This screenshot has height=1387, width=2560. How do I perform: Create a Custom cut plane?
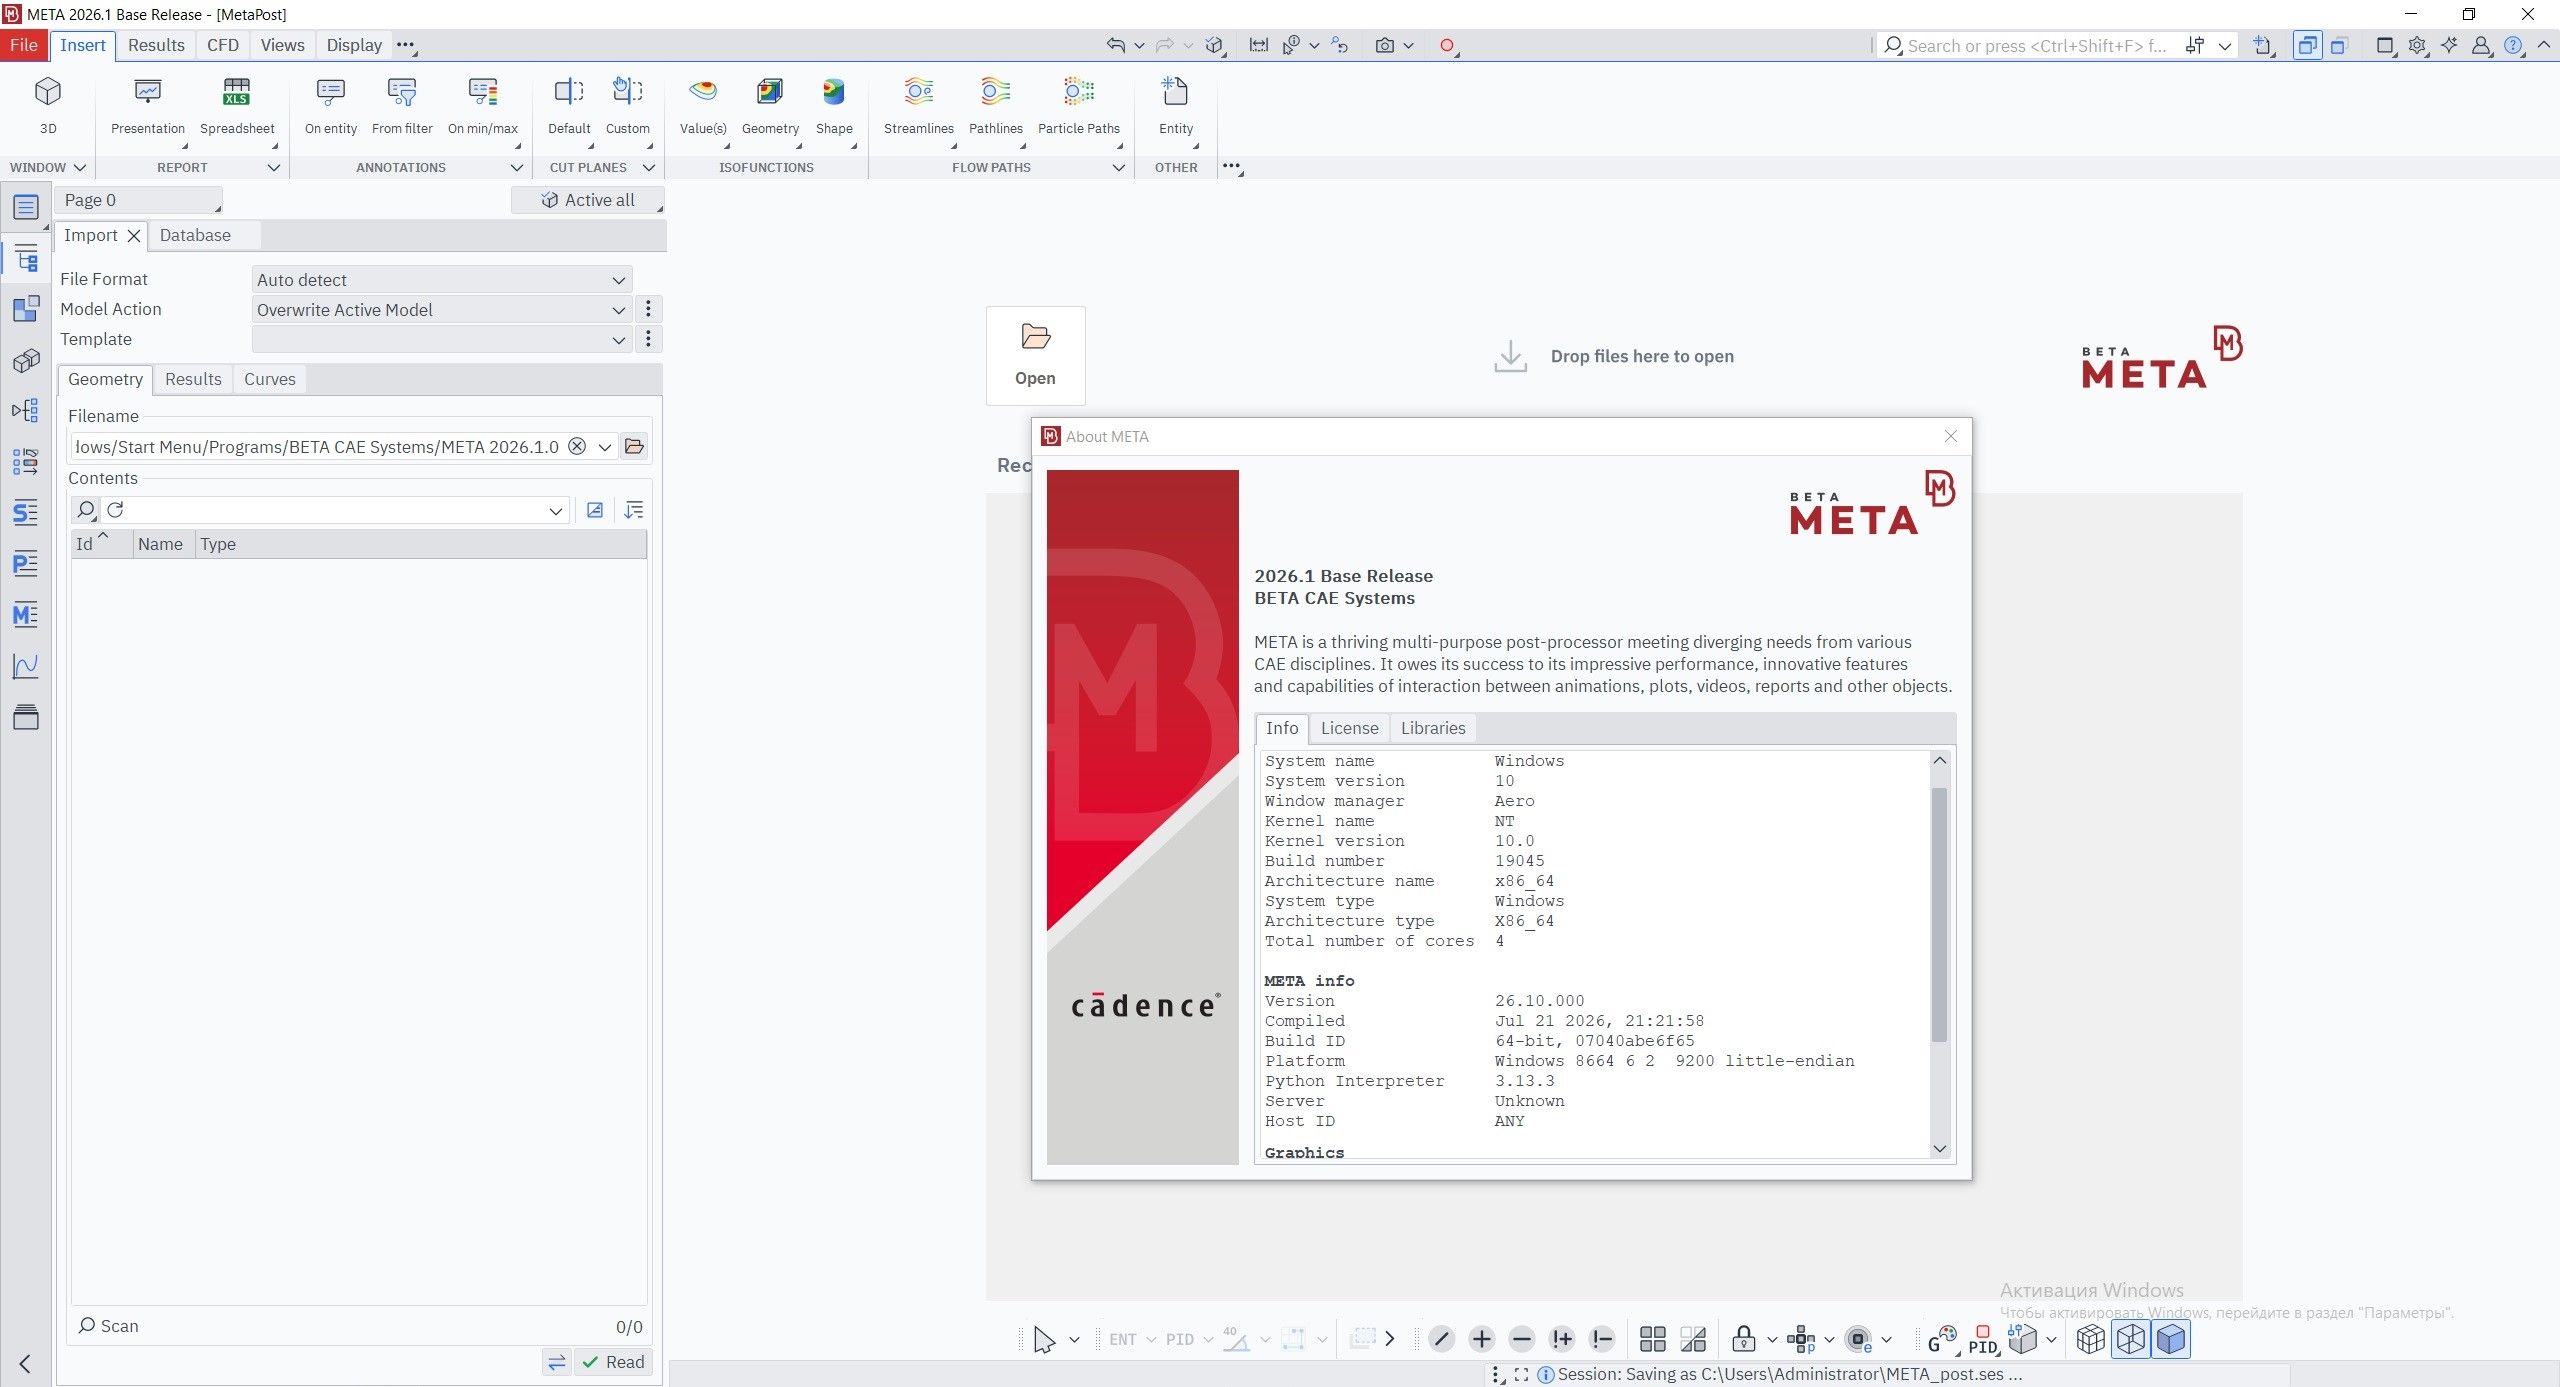click(628, 105)
